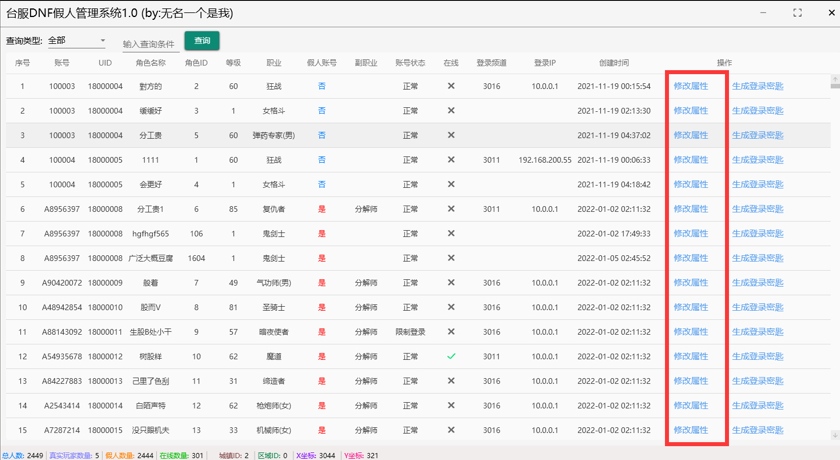Open the 查询类型 dropdown showing 全部

tap(77, 41)
